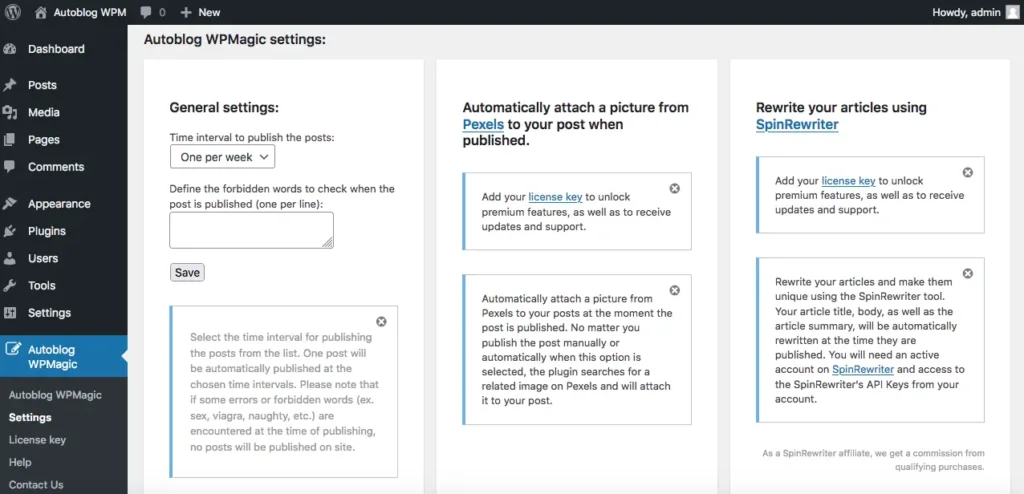This screenshot has height=494, width=1024.
Task: Click the Save button
Action: pos(187,272)
